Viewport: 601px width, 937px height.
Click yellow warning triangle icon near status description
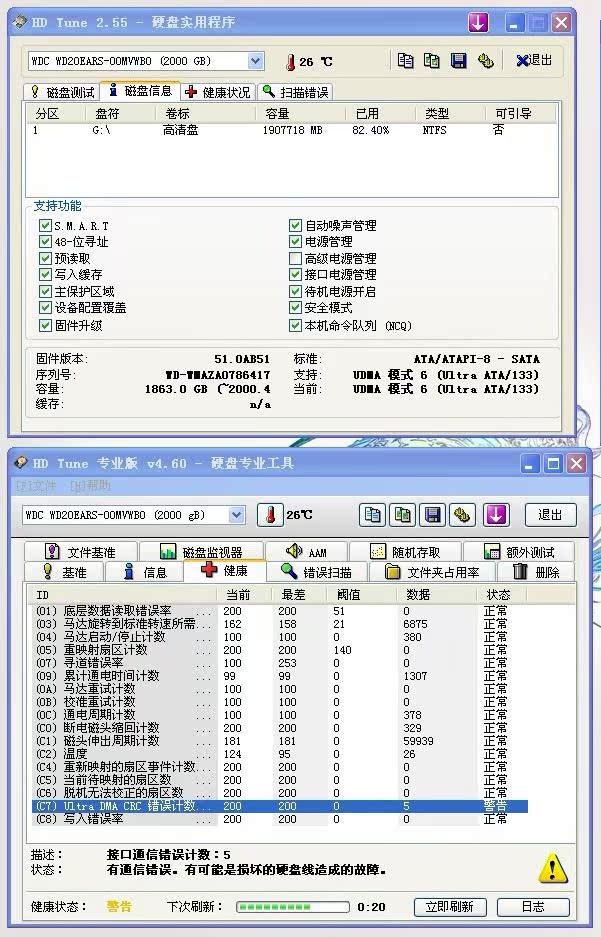[x=553, y=867]
